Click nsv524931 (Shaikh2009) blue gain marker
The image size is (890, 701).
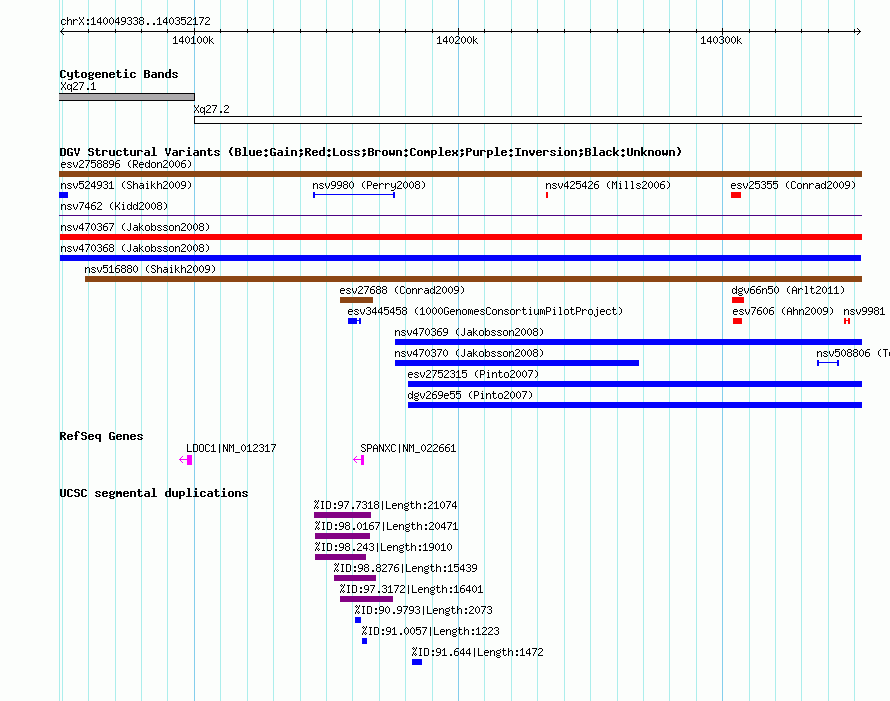[64, 195]
